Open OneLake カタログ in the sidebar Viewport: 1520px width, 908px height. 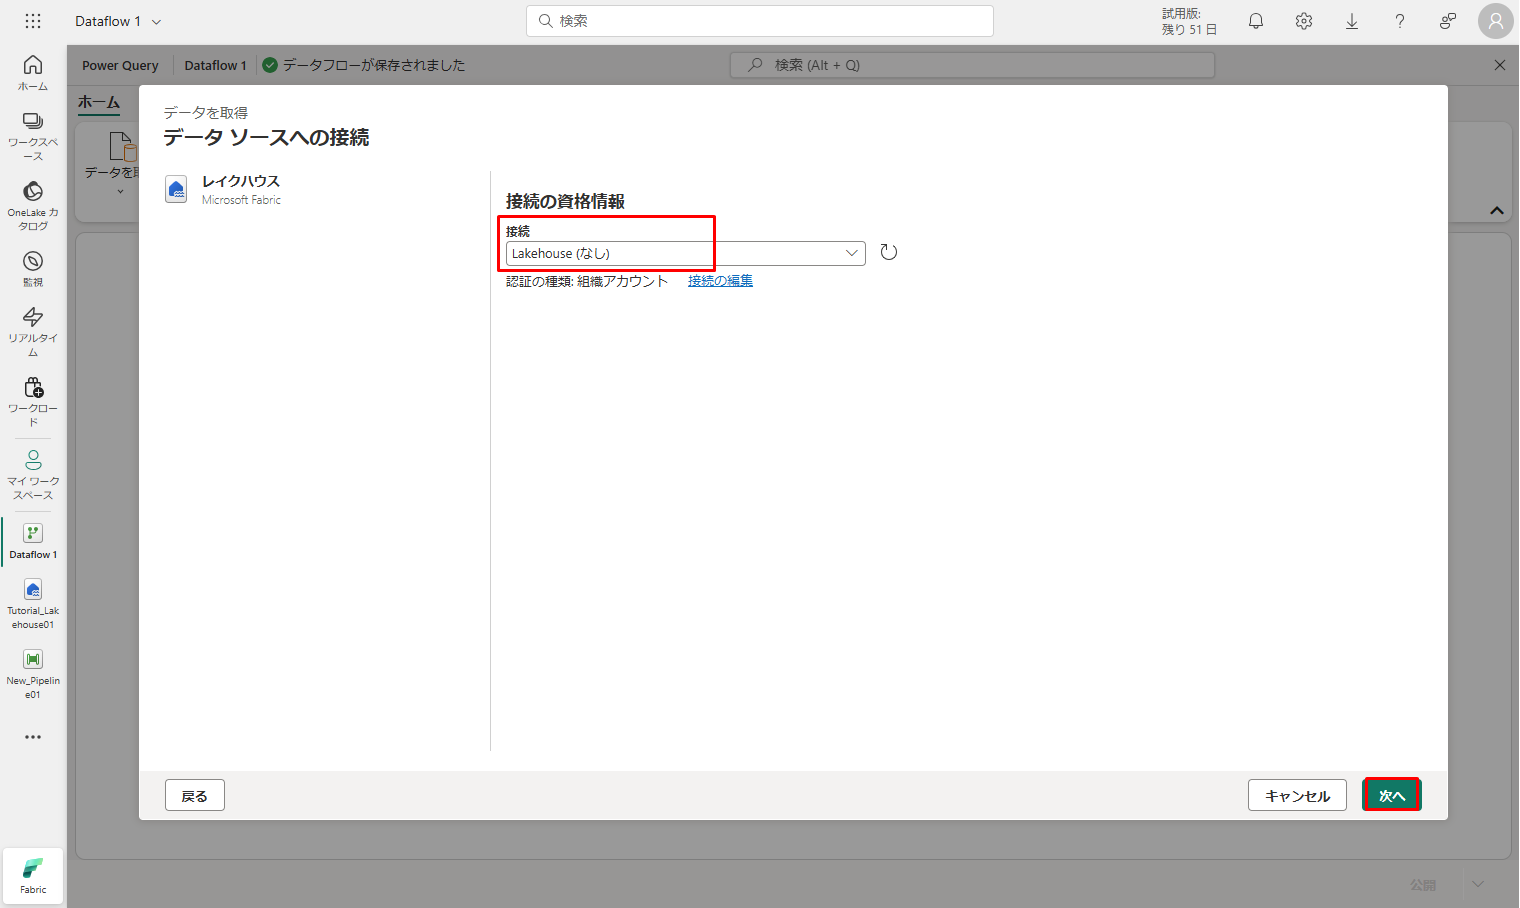click(x=33, y=206)
